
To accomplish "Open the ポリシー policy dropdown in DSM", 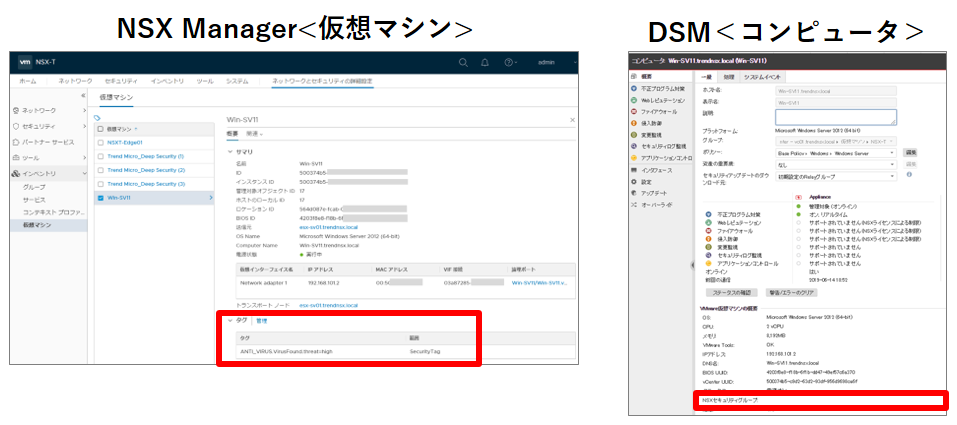I will pyautogui.click(x=836, y=153).
